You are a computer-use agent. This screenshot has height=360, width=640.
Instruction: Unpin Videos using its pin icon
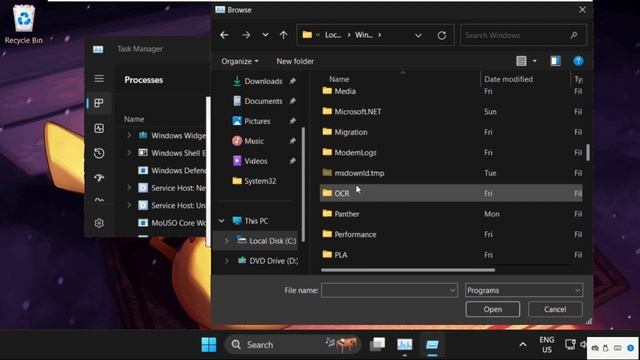tap(292, 161)
